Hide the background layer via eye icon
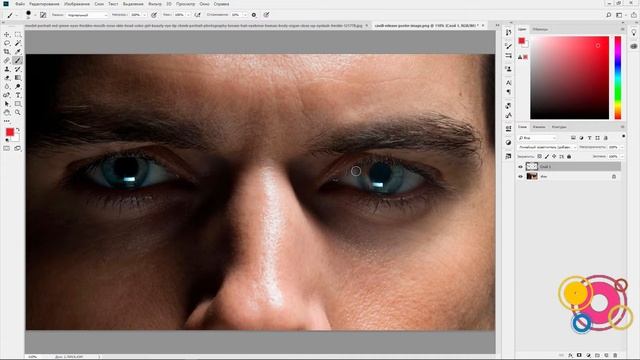The width and height of the screenshot is (640, 360). click(520, 176)
